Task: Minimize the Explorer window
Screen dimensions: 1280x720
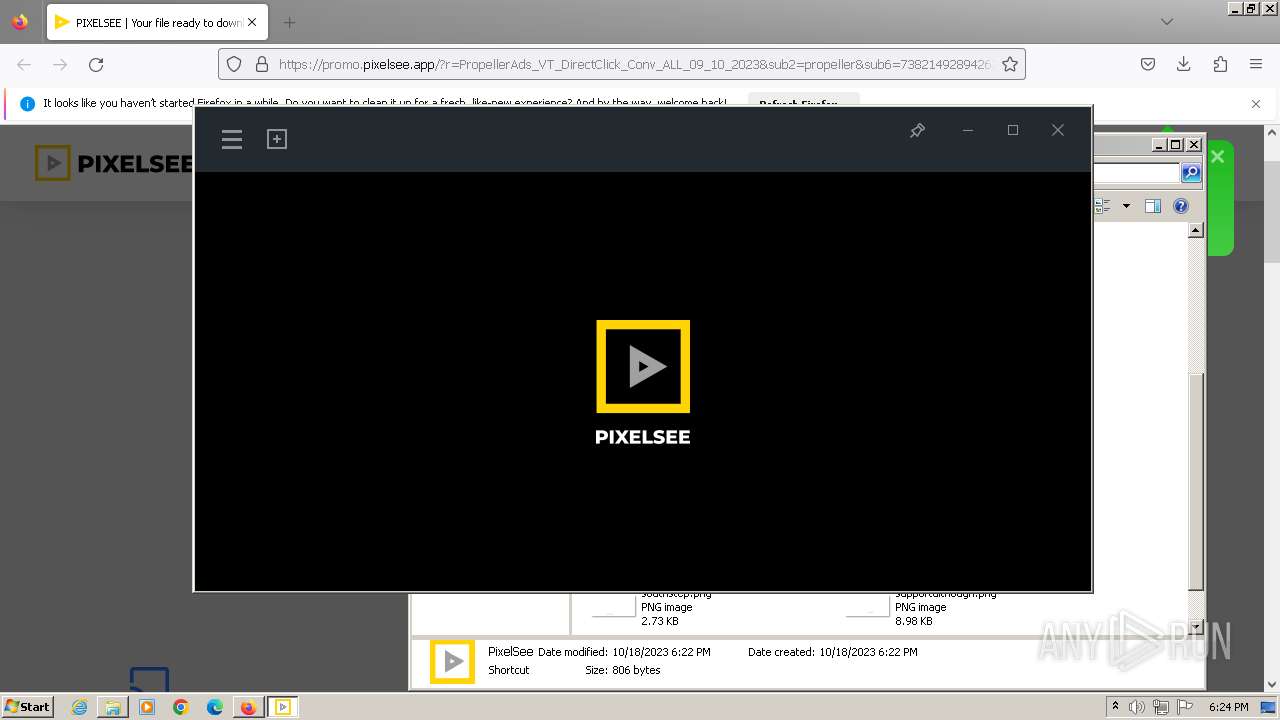Action: 1160,145
